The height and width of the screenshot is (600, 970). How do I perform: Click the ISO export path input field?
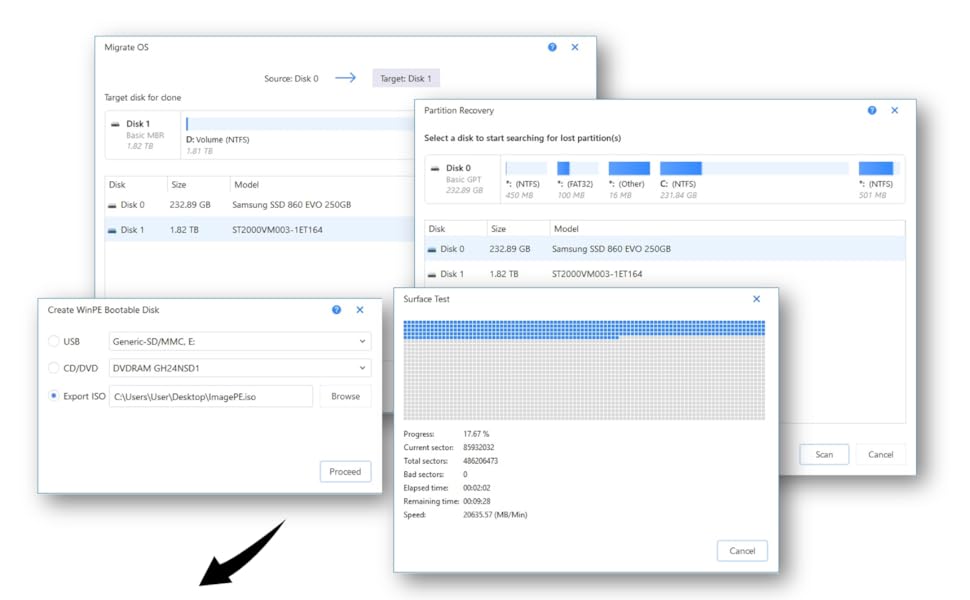pyautogui.click(x=210, y=396)
